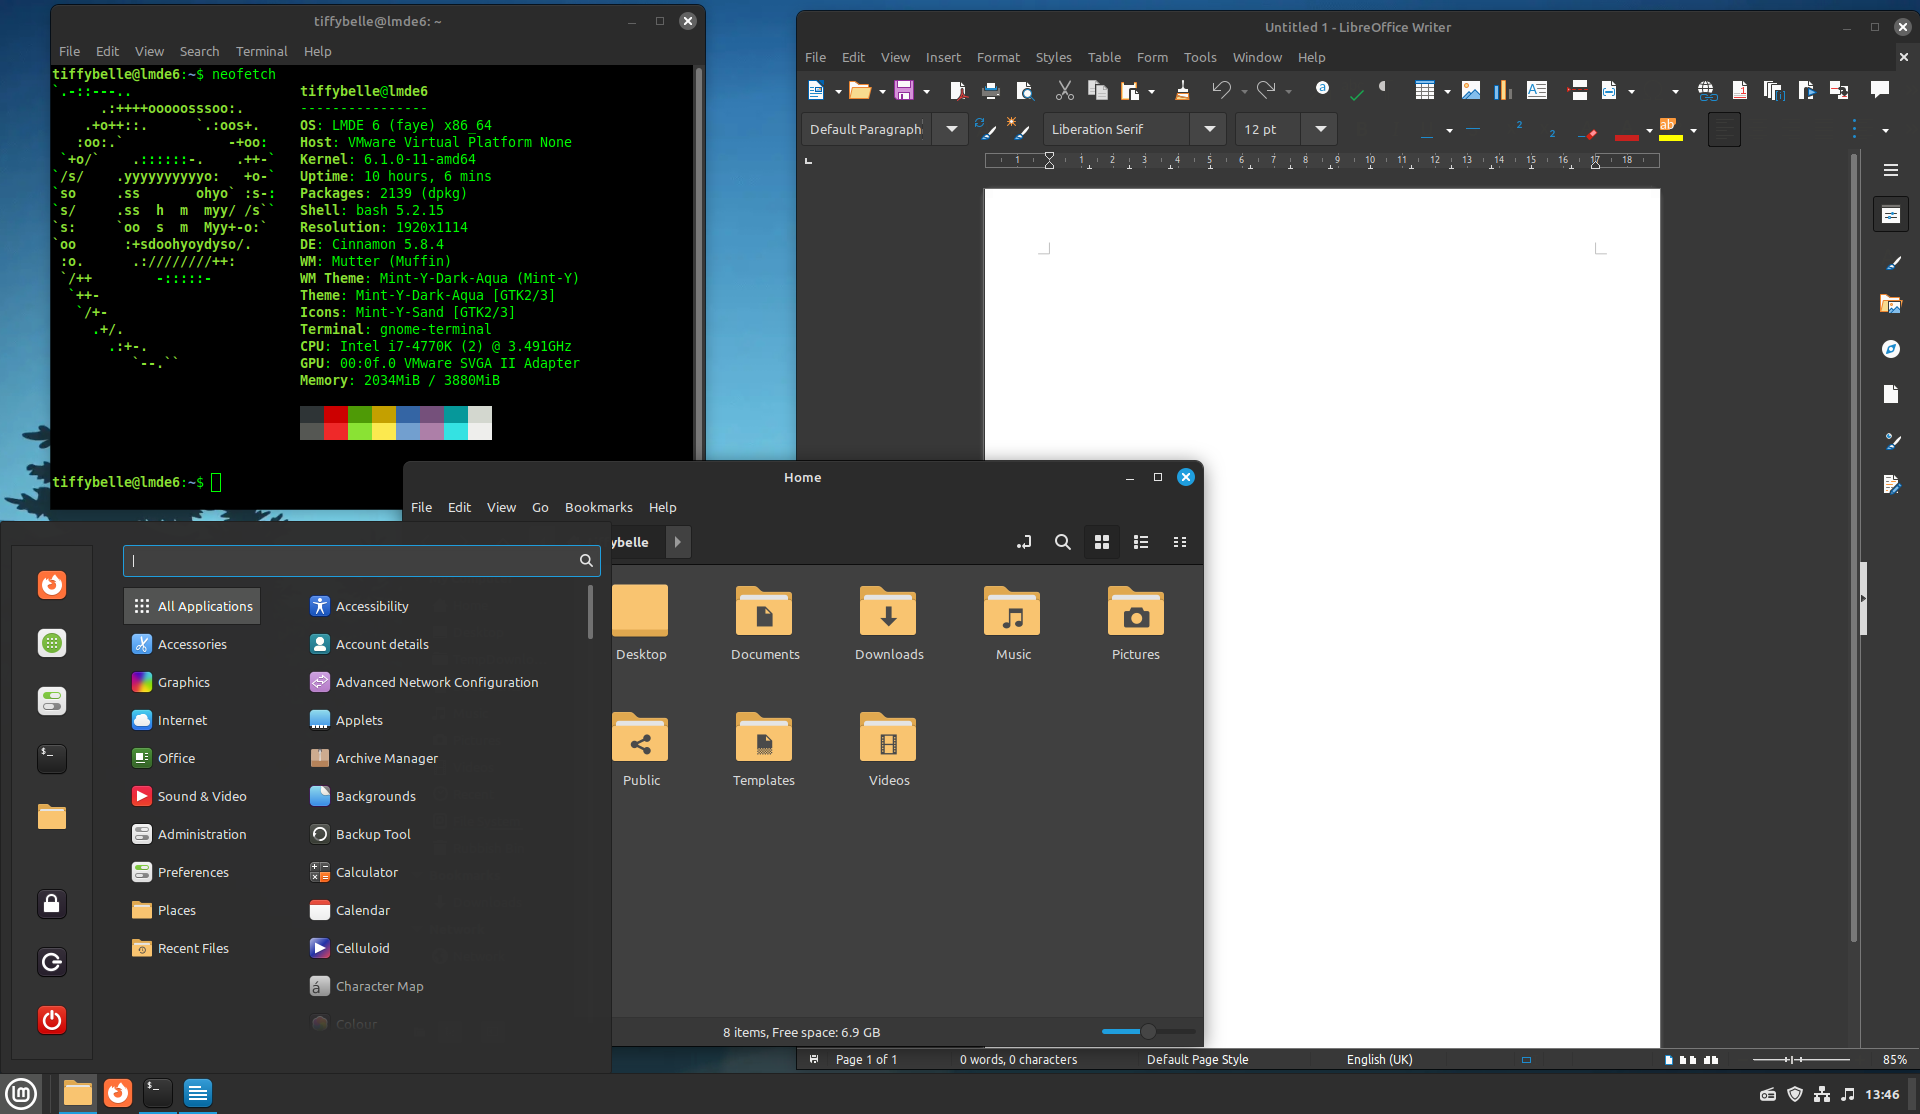Expand the highlighting color dropdown arrow
This screenshot has height=1114, width=1920.
coord(1693,130)
